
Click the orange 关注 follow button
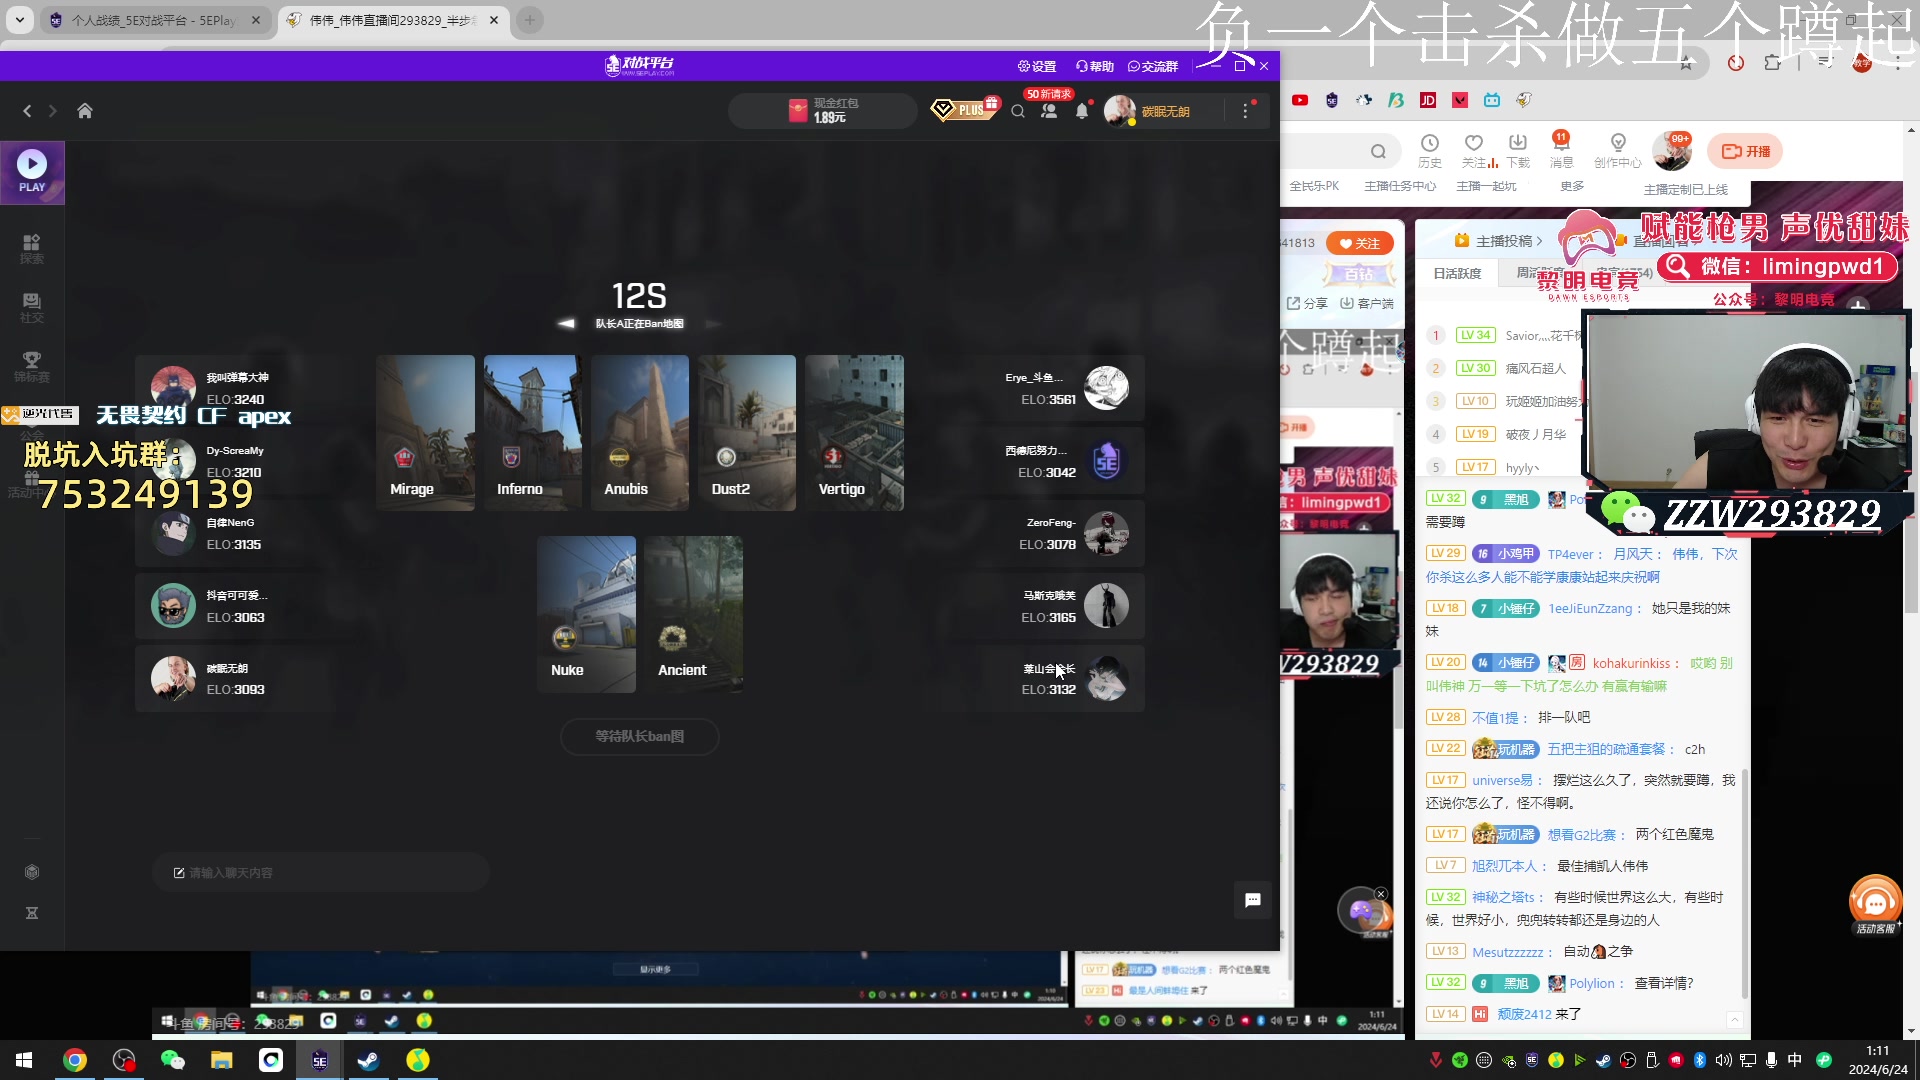point(1359,243)
